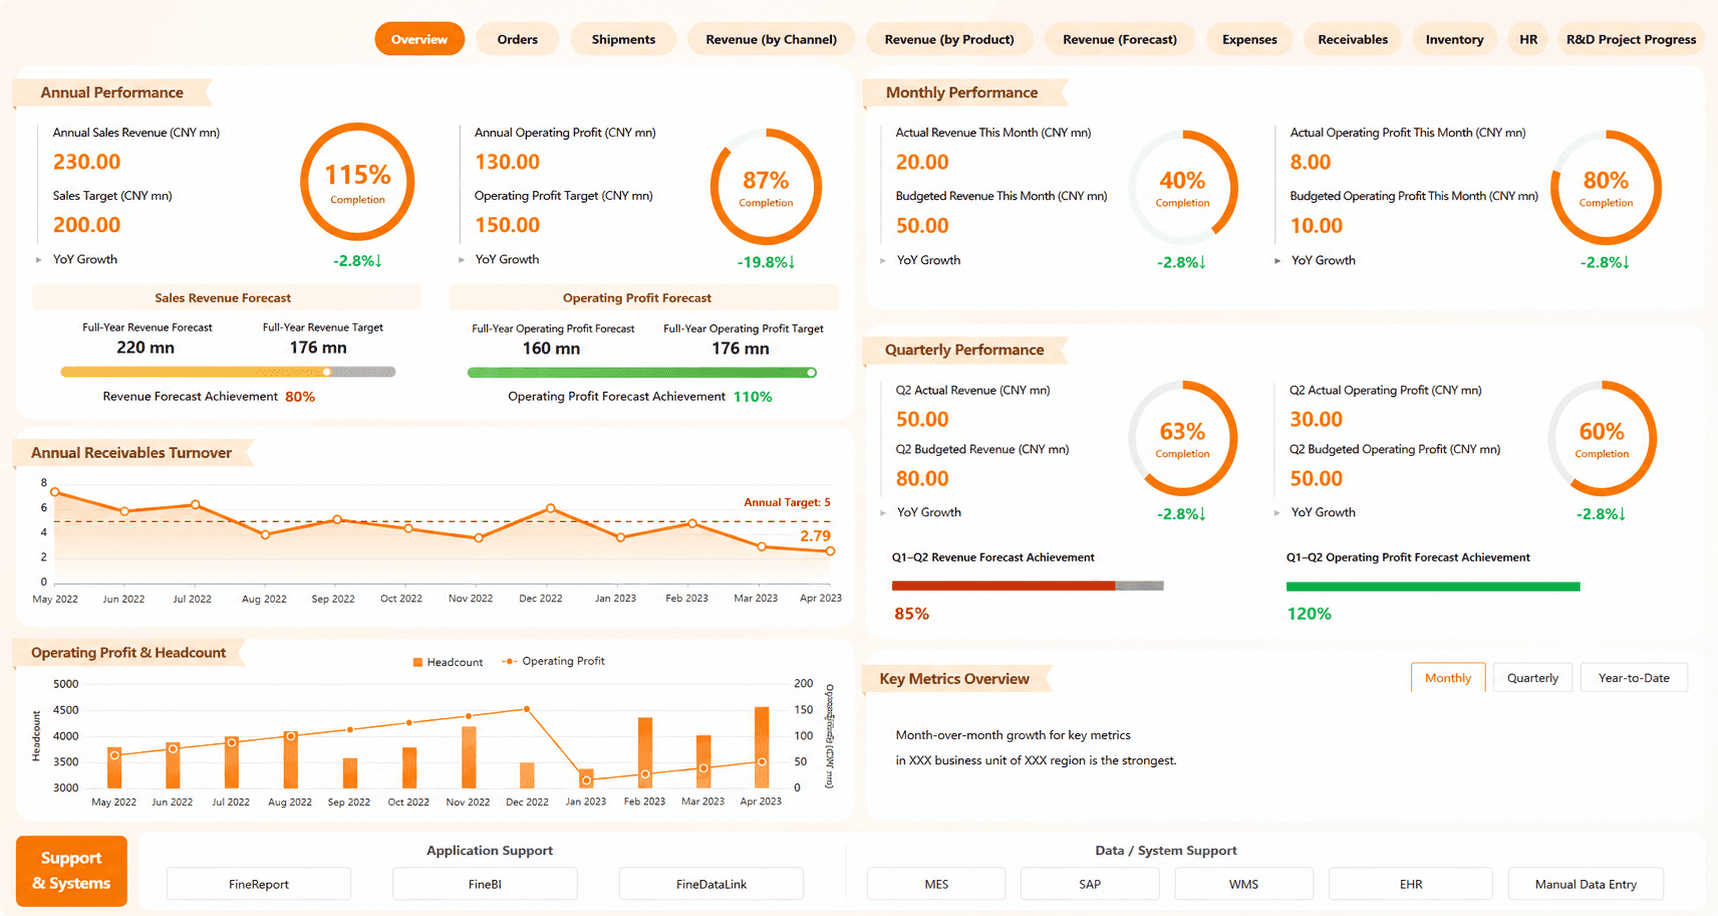The image size is (1718, 916).
Task: Click the Annual Sales Revenue value 230.00
Action: click(x=86, y=162)
